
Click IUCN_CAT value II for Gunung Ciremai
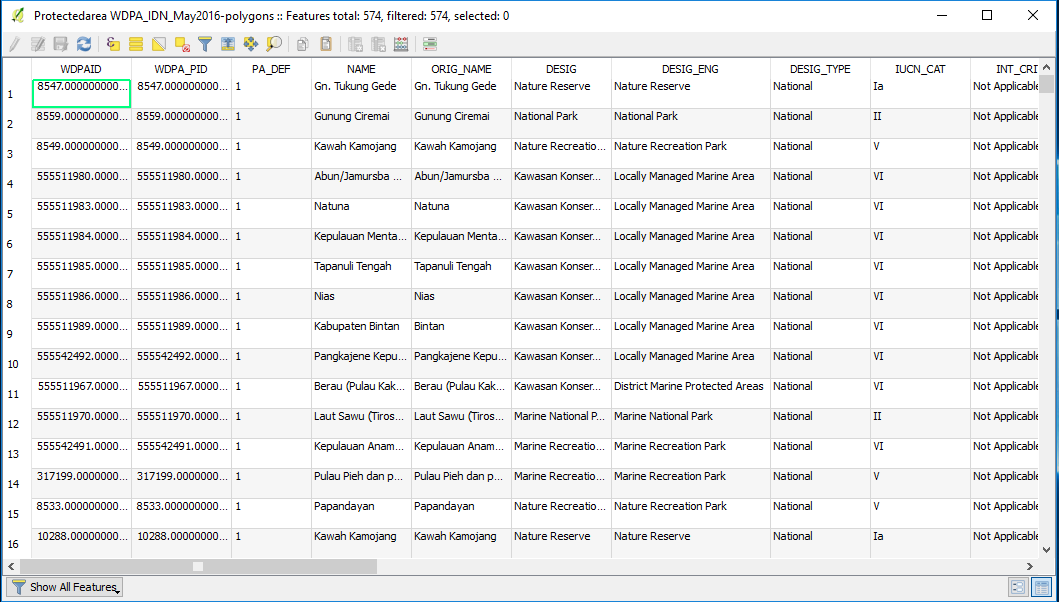point(920,124)
